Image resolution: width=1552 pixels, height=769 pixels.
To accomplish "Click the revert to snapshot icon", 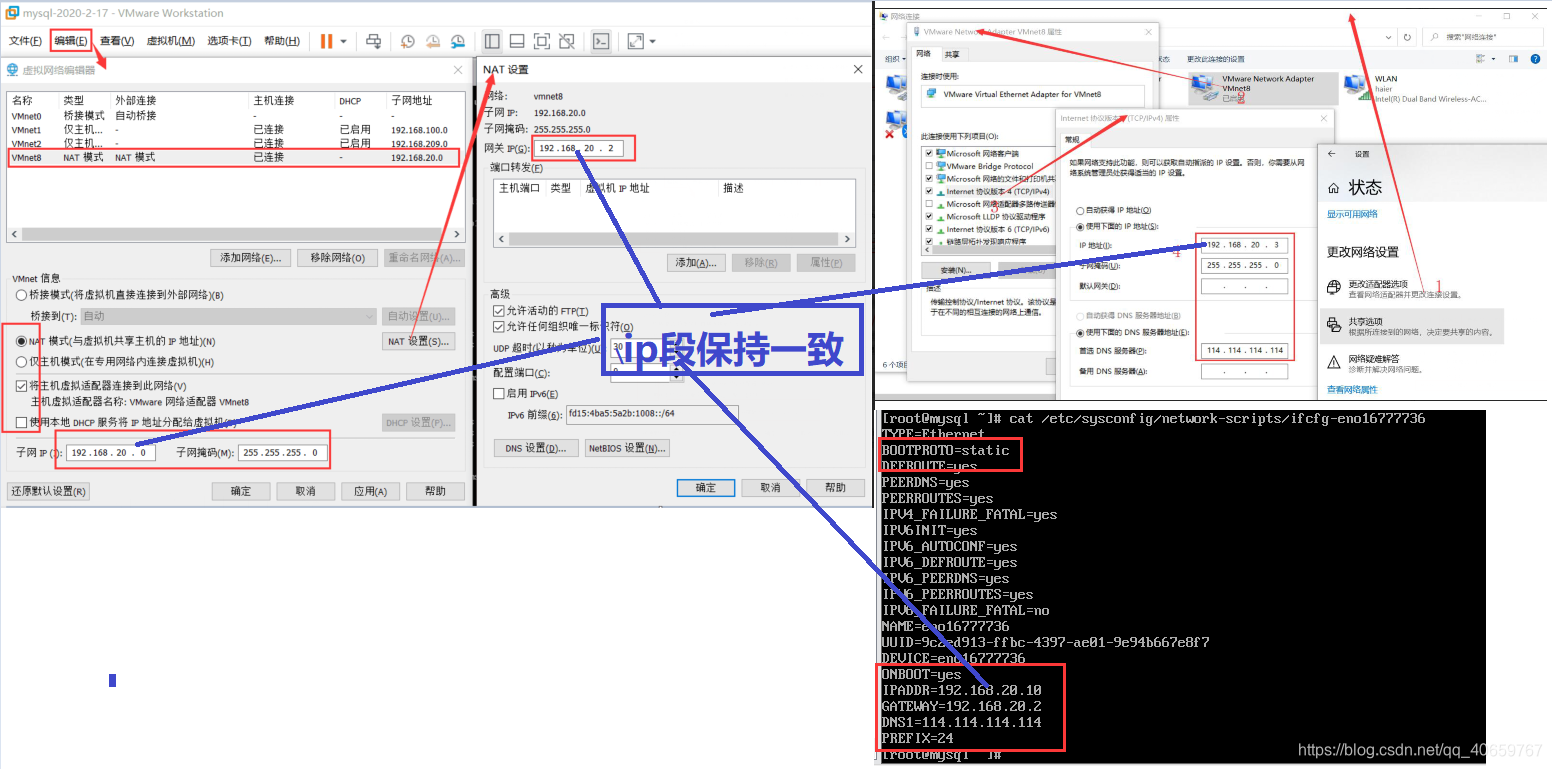I will (x=433, y=41).
